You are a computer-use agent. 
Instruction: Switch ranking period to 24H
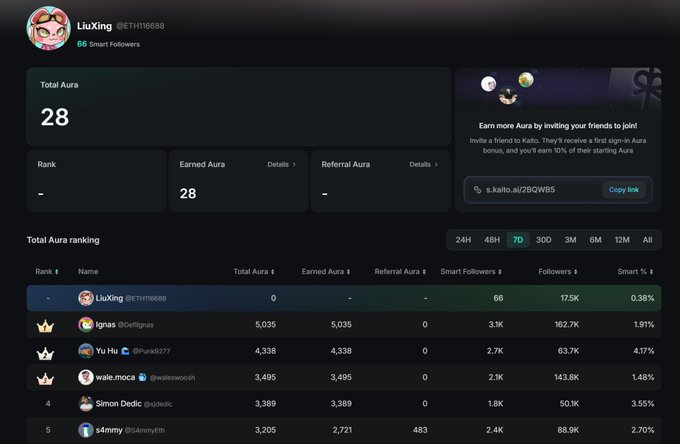[463, 240]
